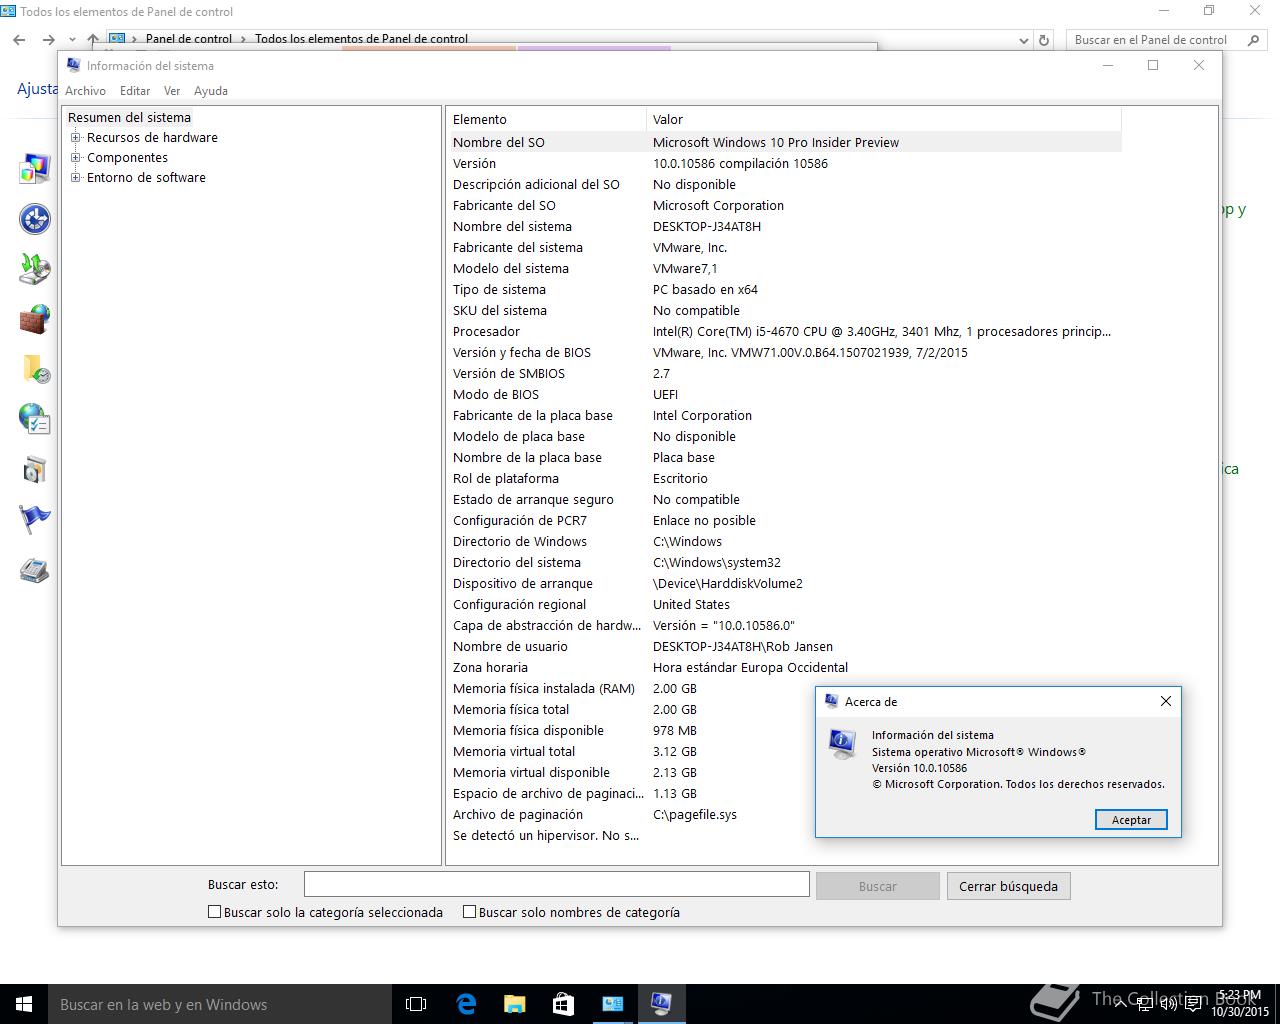Open the Ayuda menu
Image resolution: width=1280 pixels, height=1024 pixels.
[x=210, y=90]
